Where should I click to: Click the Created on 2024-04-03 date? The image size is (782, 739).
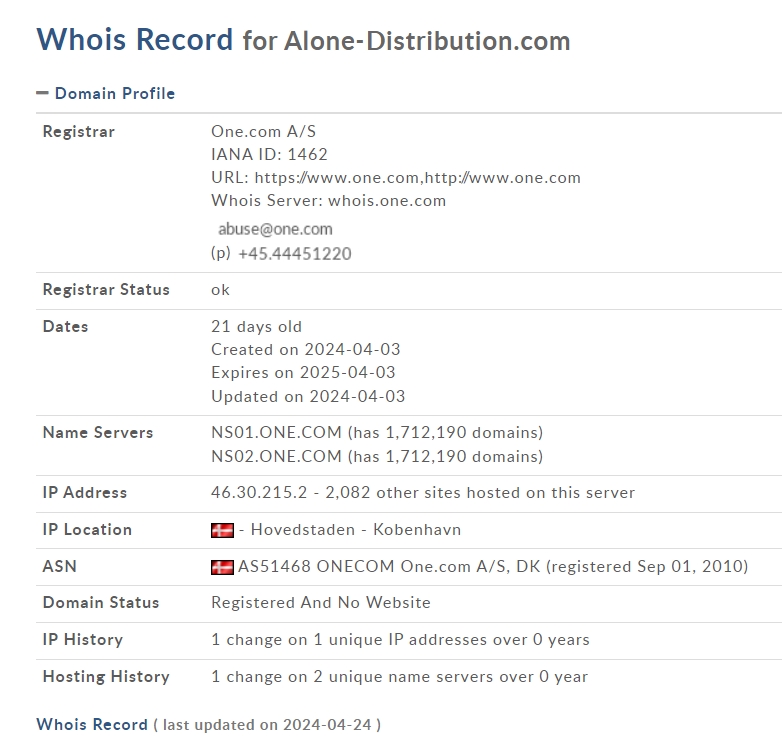(x=306, y=349)
